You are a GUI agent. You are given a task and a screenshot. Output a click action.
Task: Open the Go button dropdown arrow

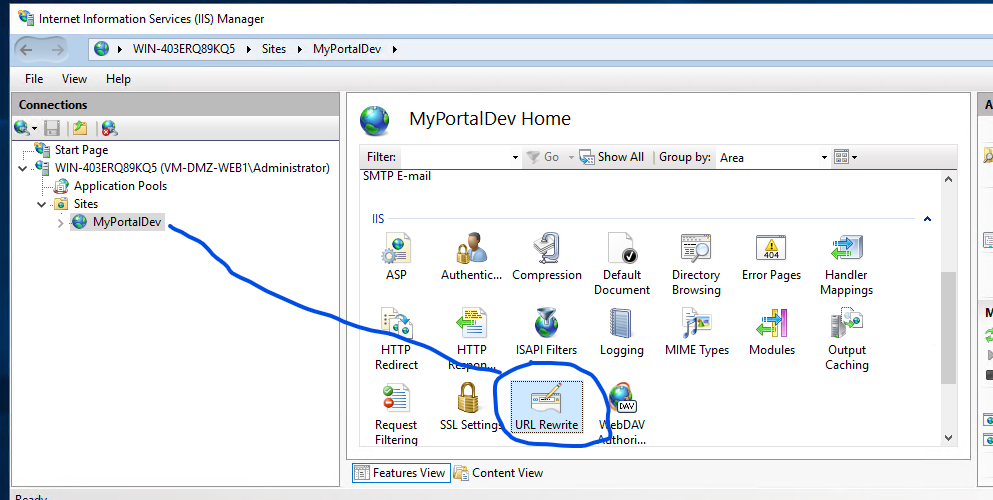571,157
